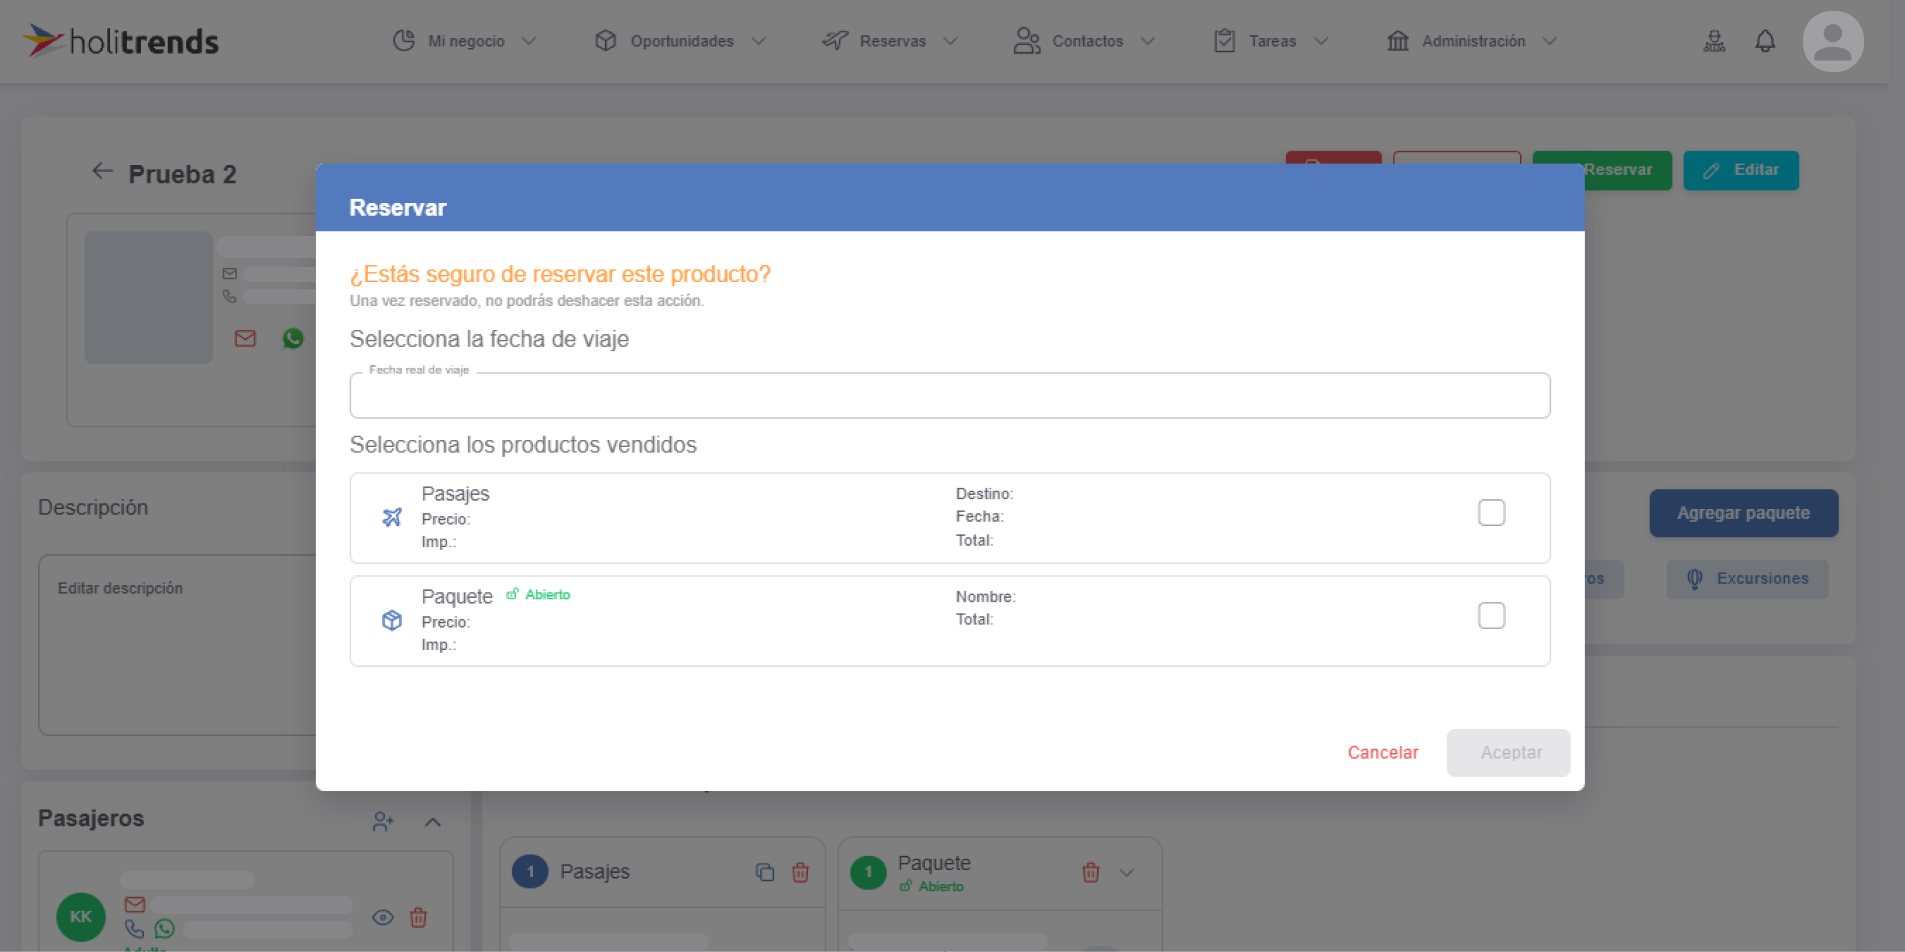Delete passenger KK with the trash icon
1905x952 pixels.
(x=419, y=917)
